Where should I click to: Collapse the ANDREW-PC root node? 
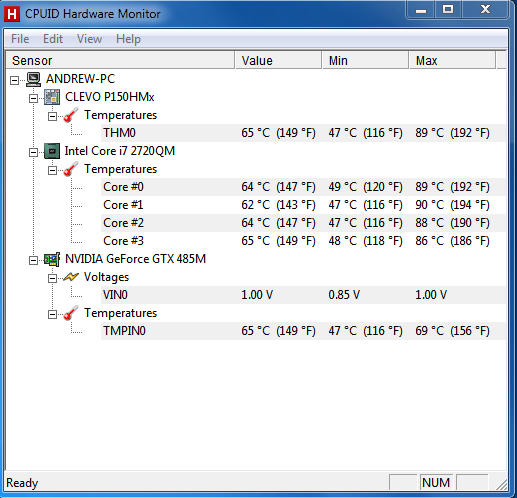pyautogui.click(x=14, y=80)
